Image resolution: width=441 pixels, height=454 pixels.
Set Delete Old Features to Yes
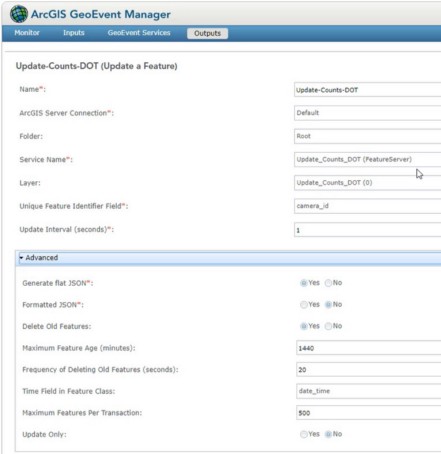[303, 326]
